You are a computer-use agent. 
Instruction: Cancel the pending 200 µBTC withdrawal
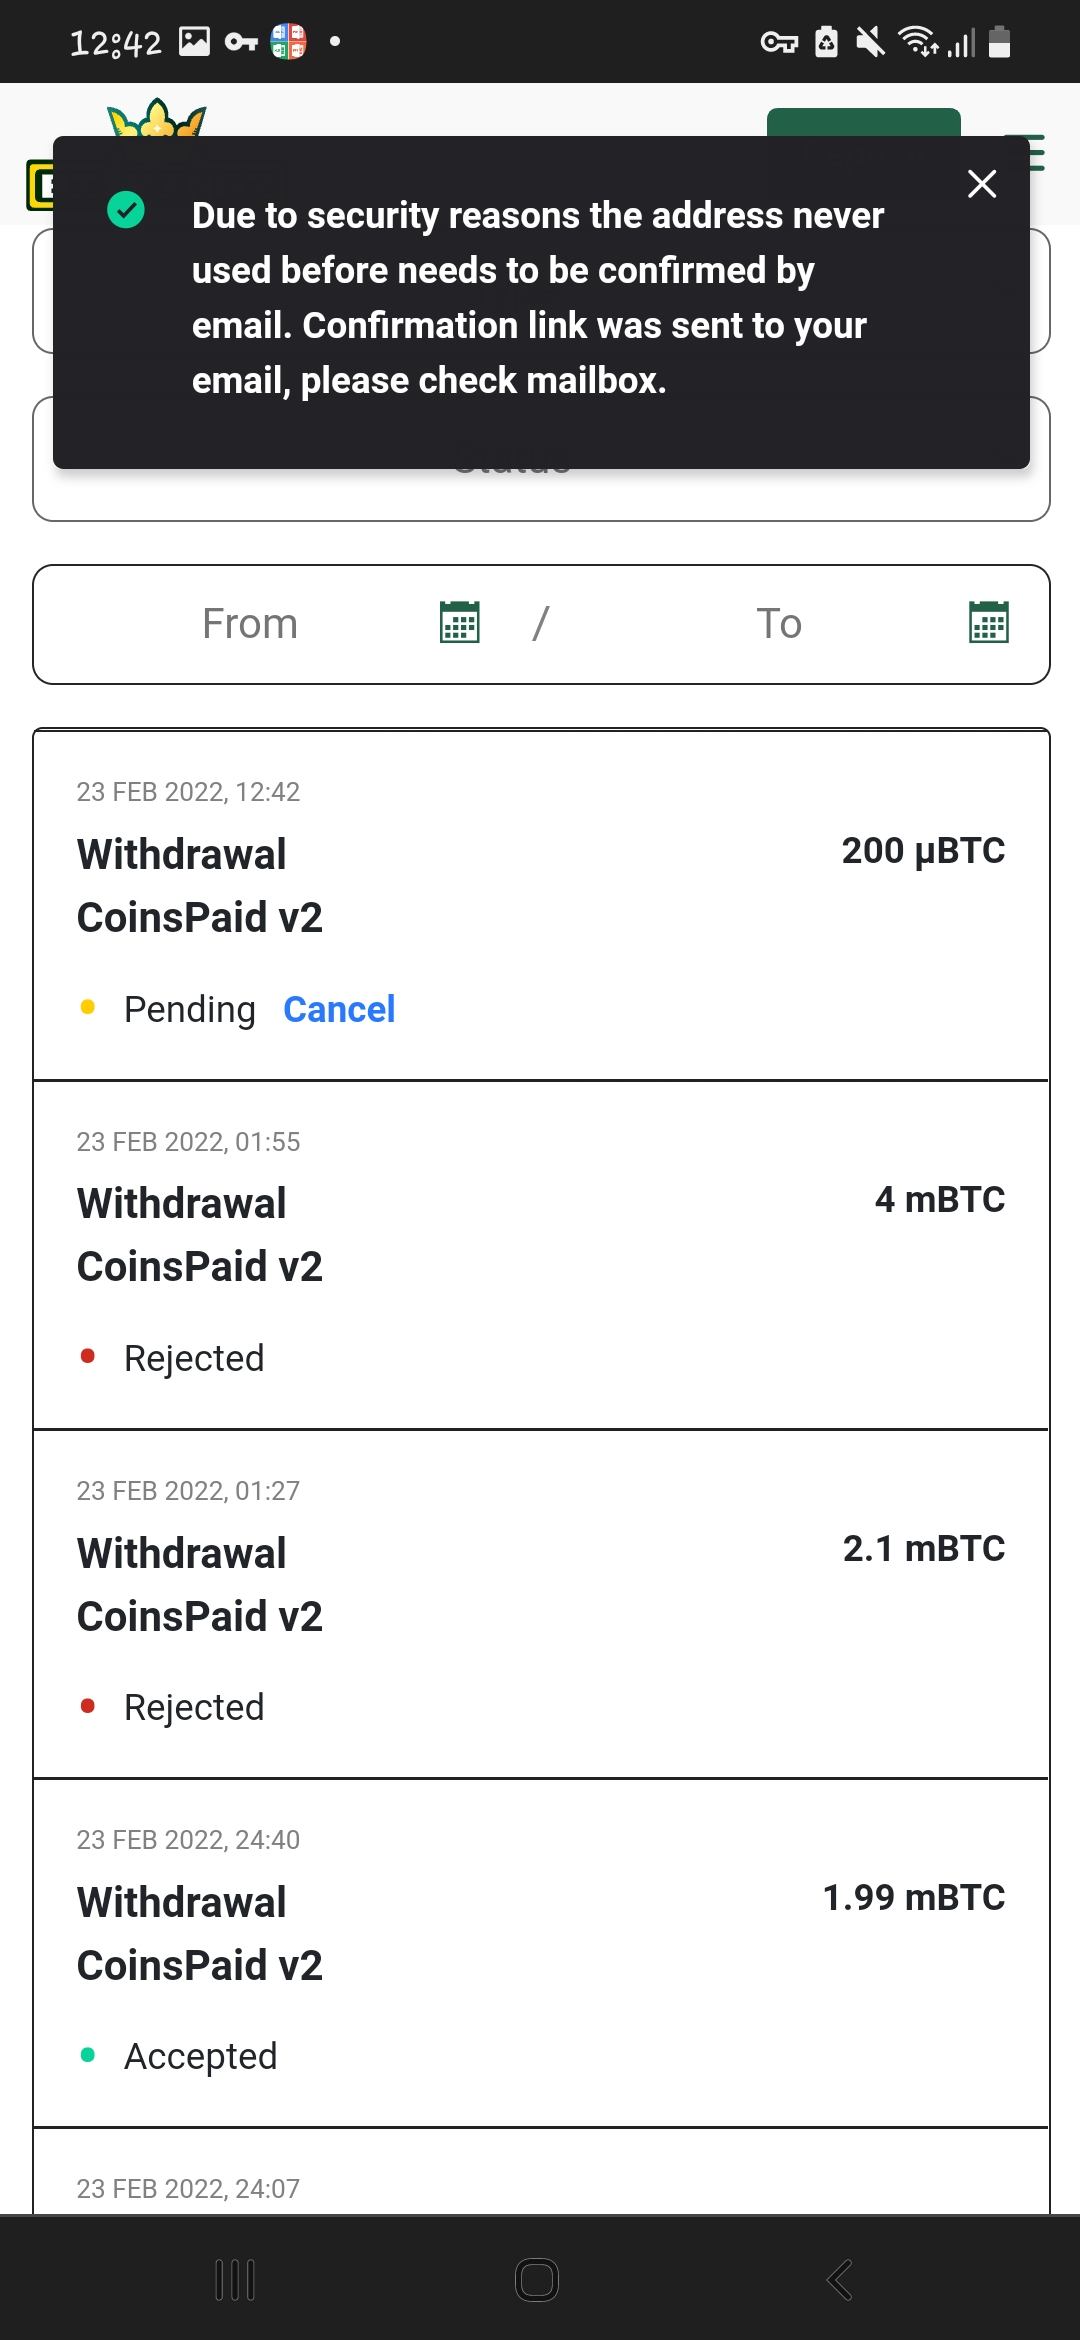tap(339, 1010)
